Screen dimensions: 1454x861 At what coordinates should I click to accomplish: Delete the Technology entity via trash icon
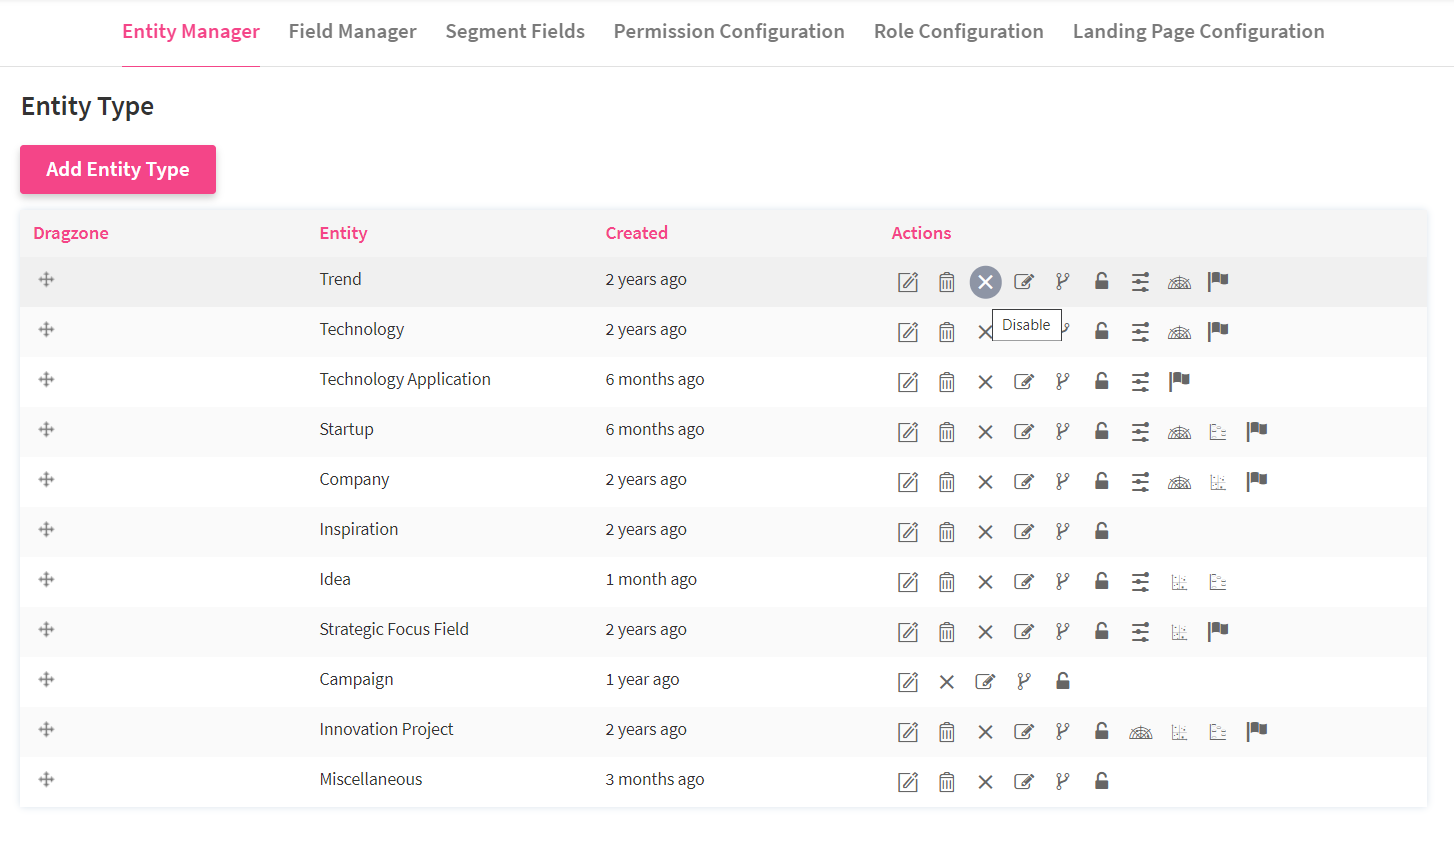946,332
